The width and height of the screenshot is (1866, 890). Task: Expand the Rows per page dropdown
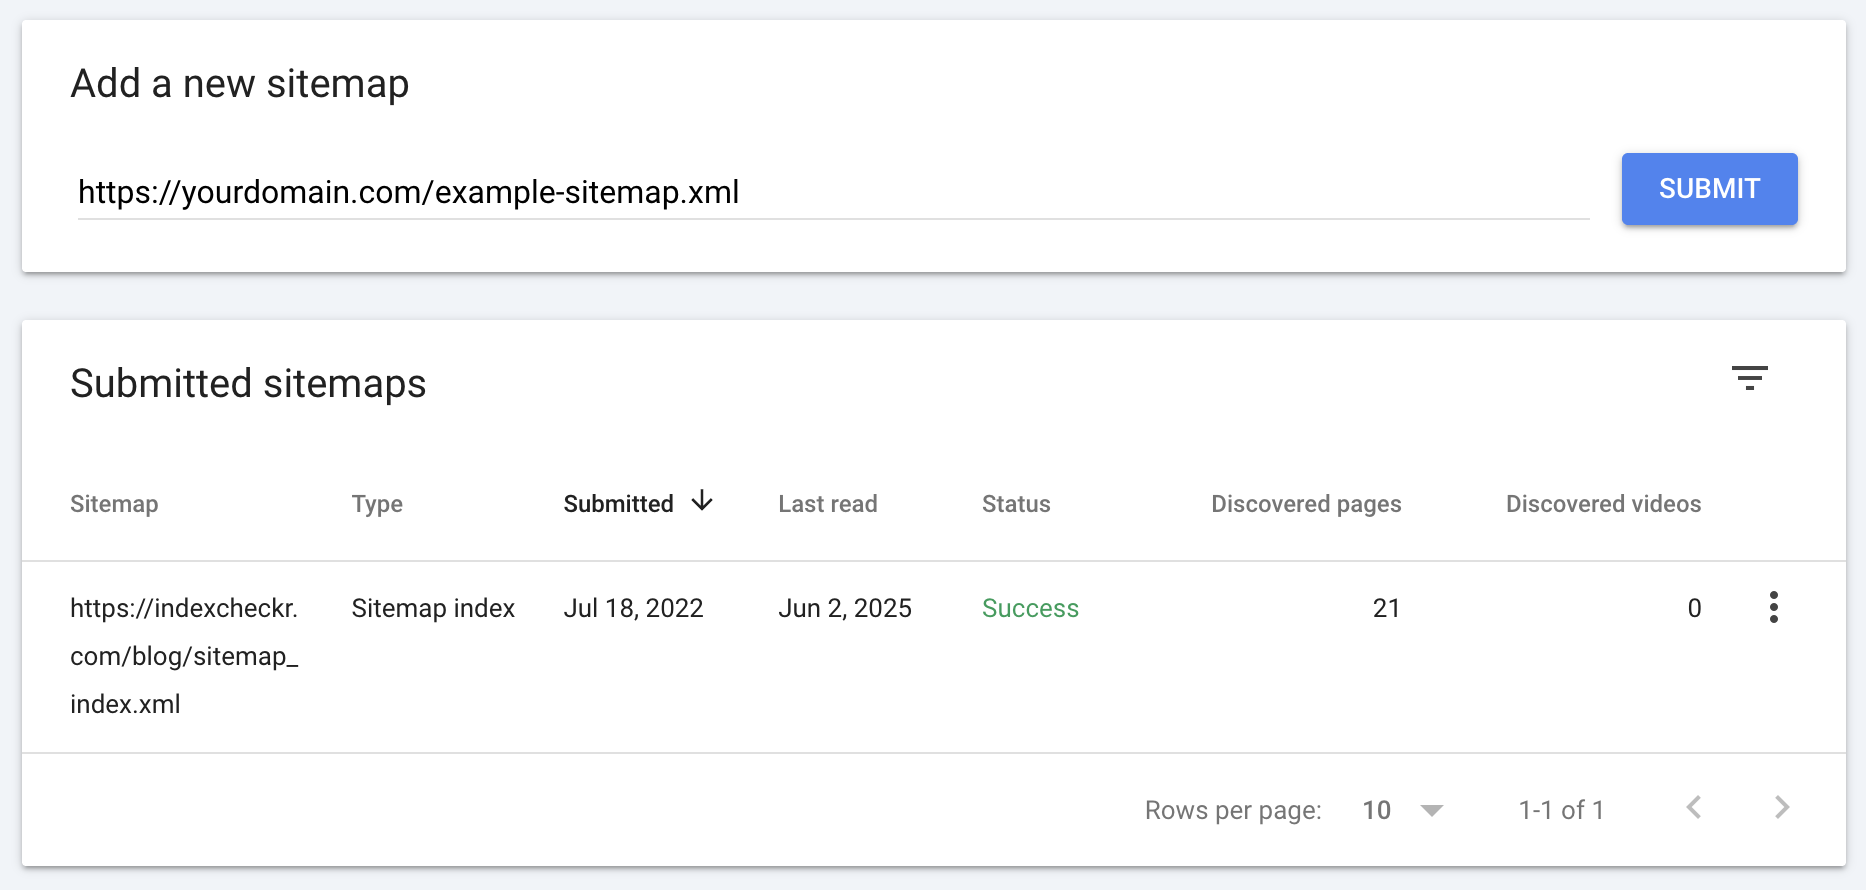click(1403, 810)
